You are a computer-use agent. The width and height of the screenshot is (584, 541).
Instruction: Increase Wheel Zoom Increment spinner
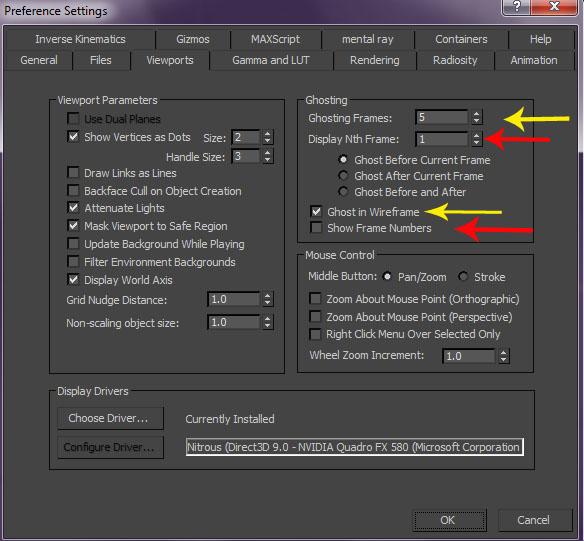coord(504,352)
